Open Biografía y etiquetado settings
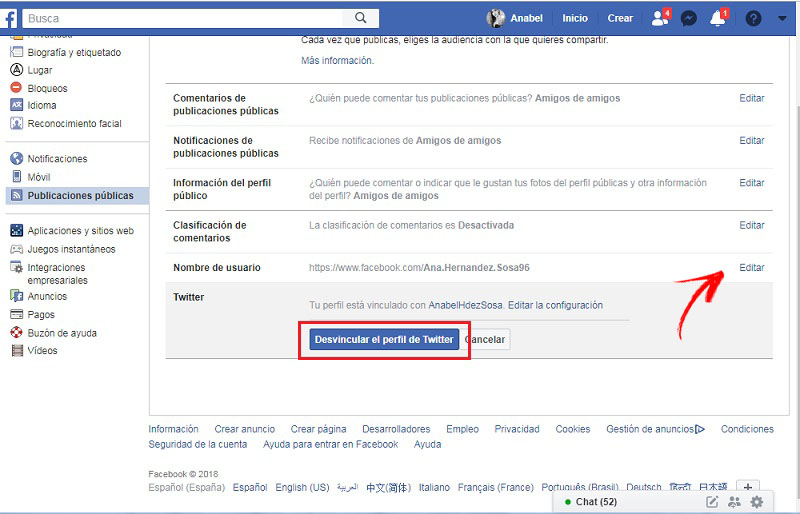Image resolution: width=800 pixels, height=514 pixels. (x=74, y=52)
